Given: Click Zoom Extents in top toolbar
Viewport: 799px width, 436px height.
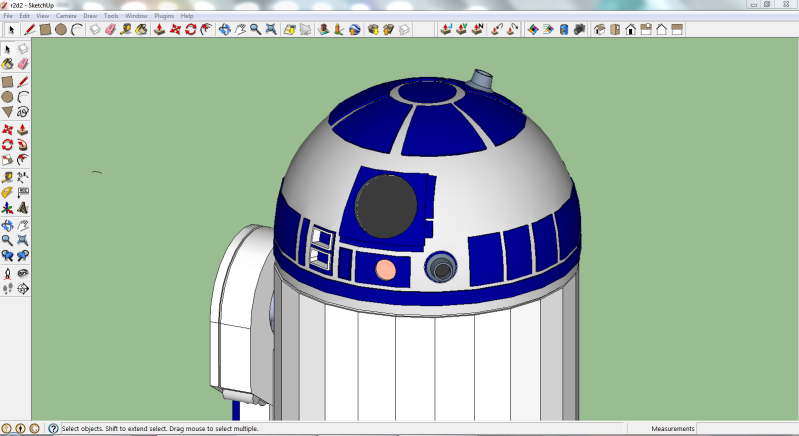Looking at the screenshot, I should coord(271,30).
